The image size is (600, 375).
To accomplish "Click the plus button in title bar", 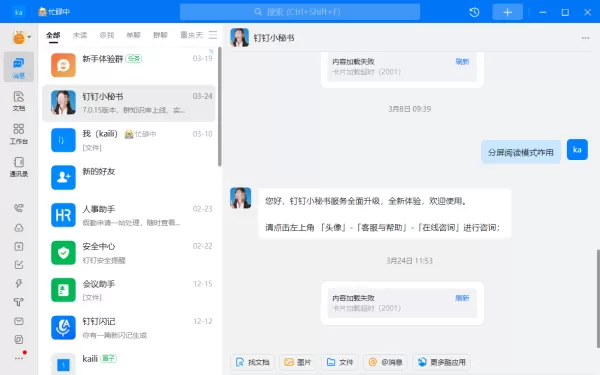I will tap(507, 12).
